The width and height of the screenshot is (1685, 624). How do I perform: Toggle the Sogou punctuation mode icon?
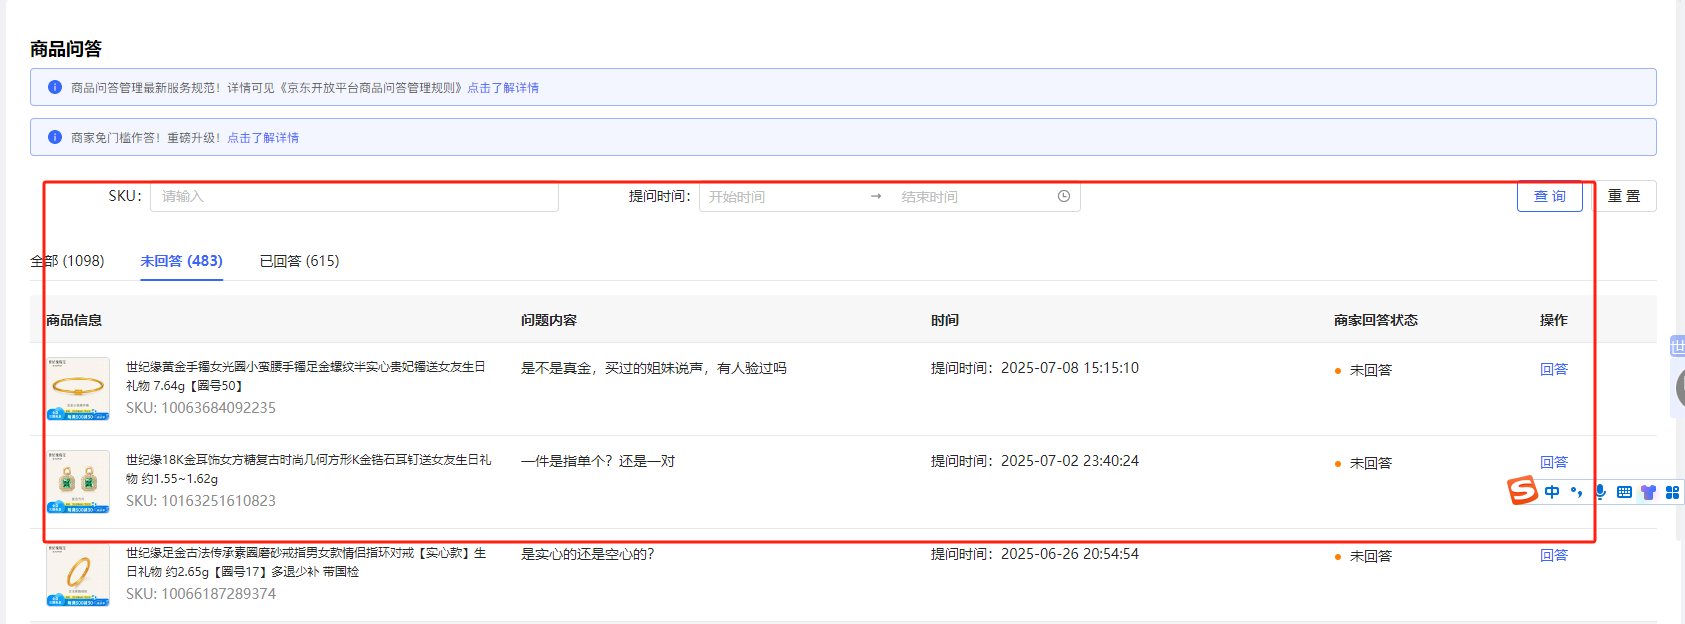coord(1577,492)
